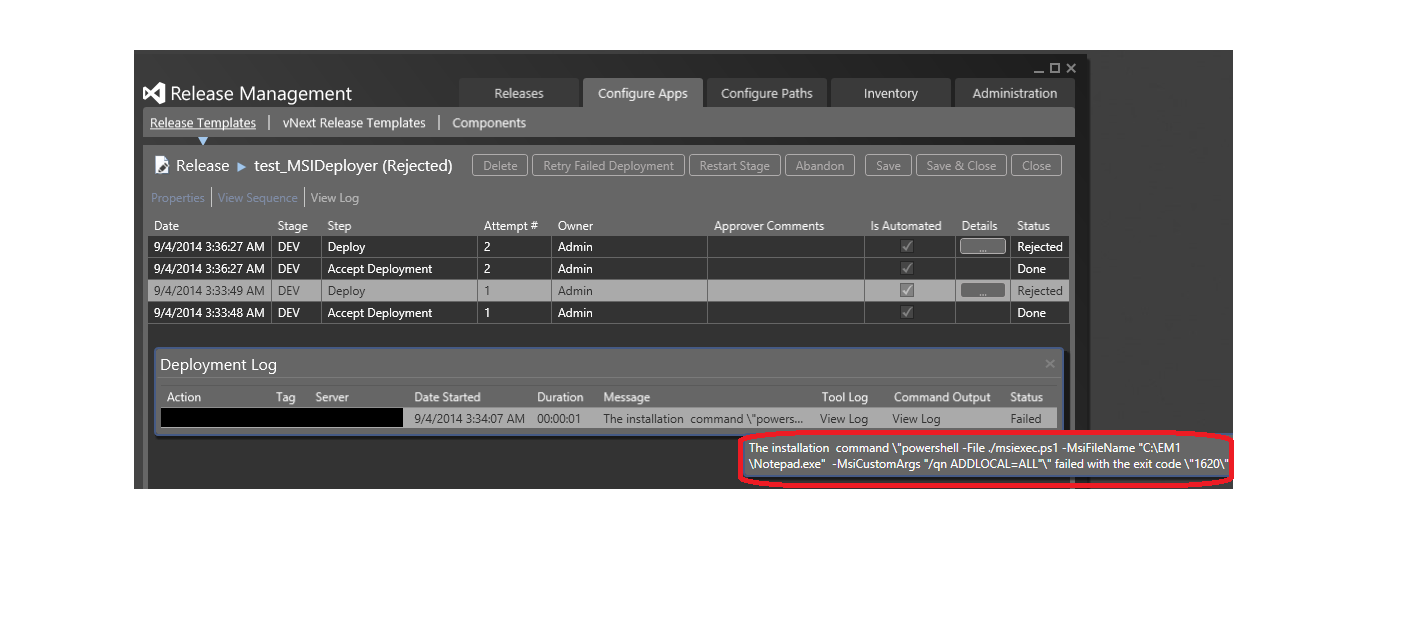Click the test_MSIDeployer (Rejected) title
Viewport: 1423px width, 617px height.
click(x=353, y=166)
